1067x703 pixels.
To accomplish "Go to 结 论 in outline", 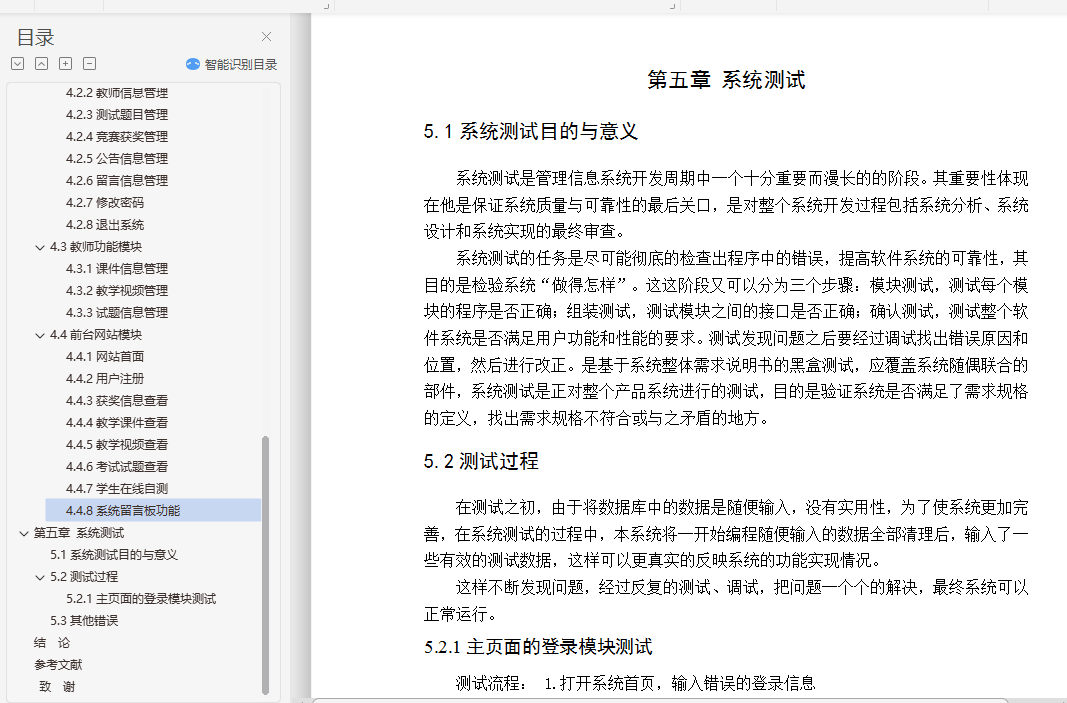I will (x=52, y=642).
